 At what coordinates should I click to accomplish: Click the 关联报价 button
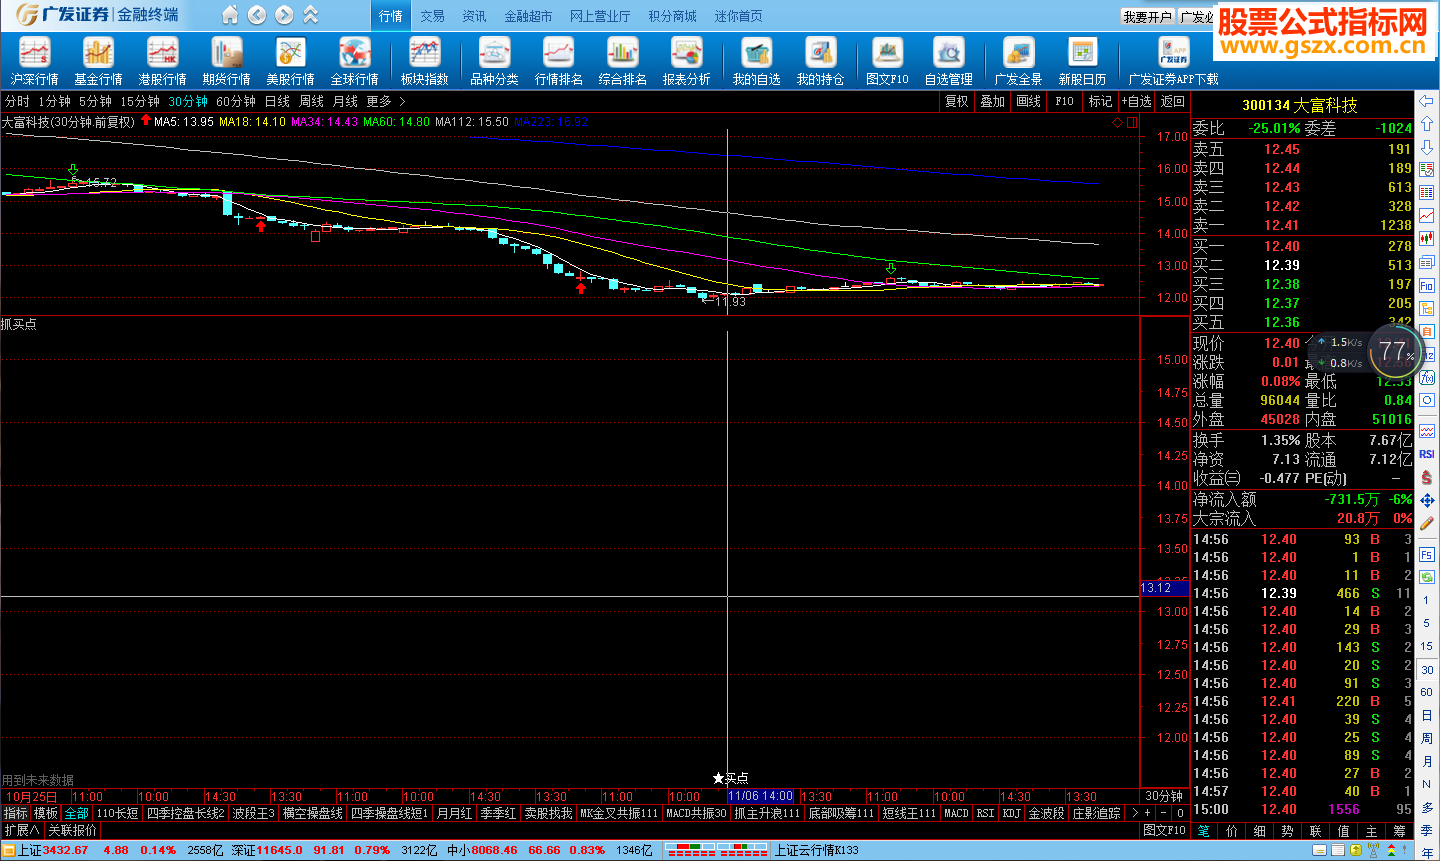coord(72,830)
